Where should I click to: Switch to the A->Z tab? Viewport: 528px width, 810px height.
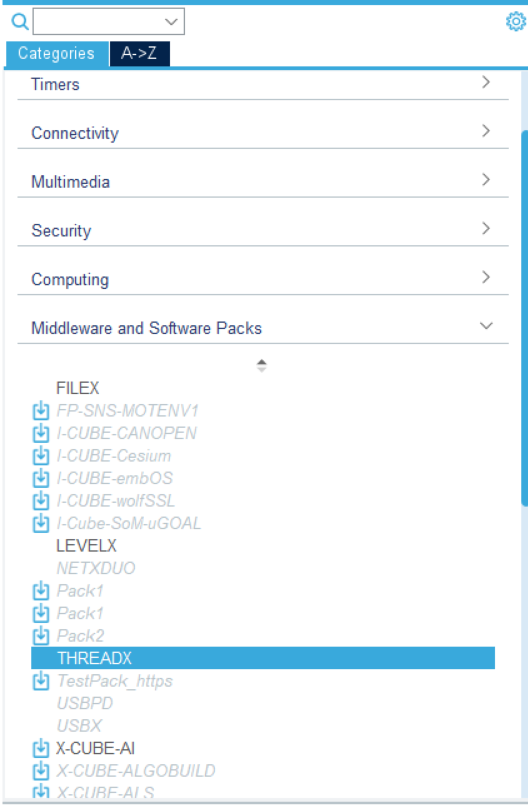(139, 53)
